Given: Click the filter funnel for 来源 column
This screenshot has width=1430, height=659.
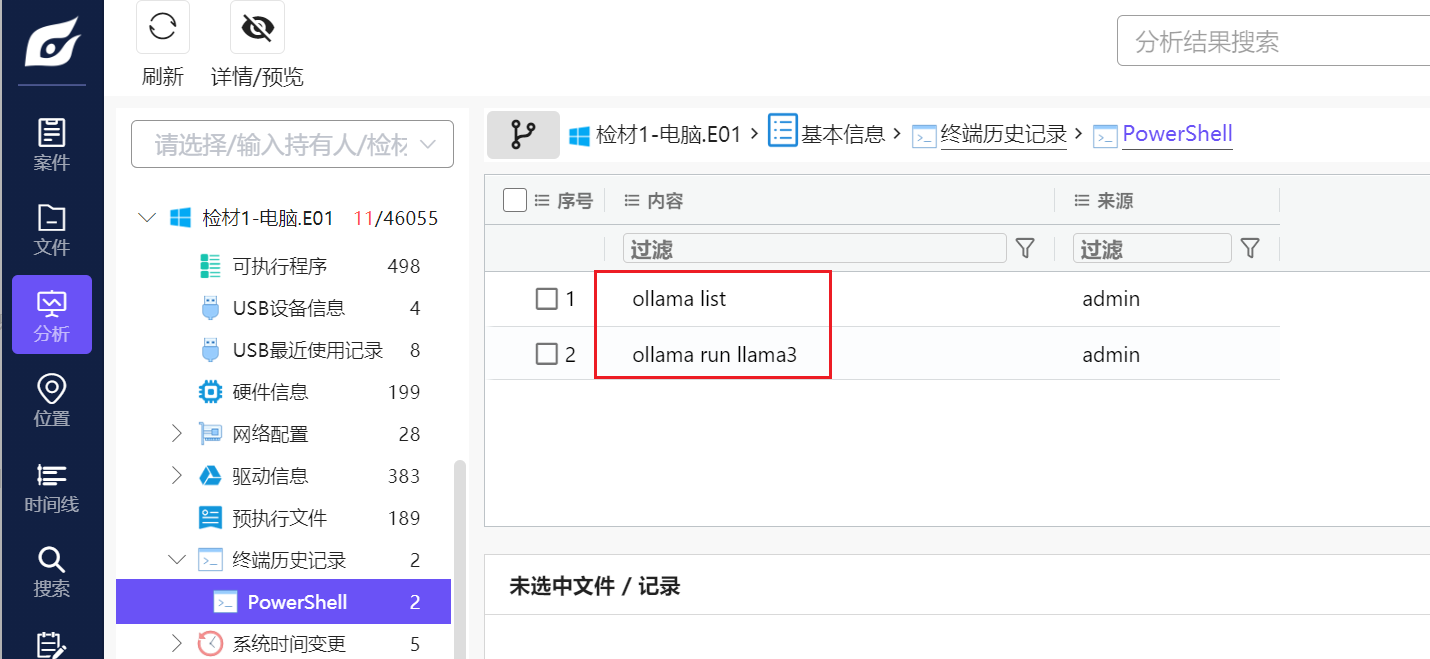Looking at the screenshot, I should (x=1250, y=249).
